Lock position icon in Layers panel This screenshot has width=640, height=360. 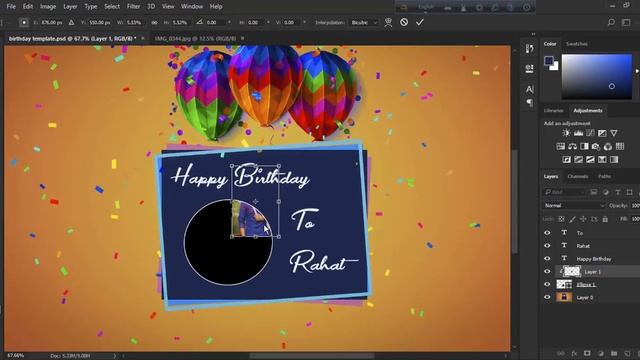coord(583,219)
